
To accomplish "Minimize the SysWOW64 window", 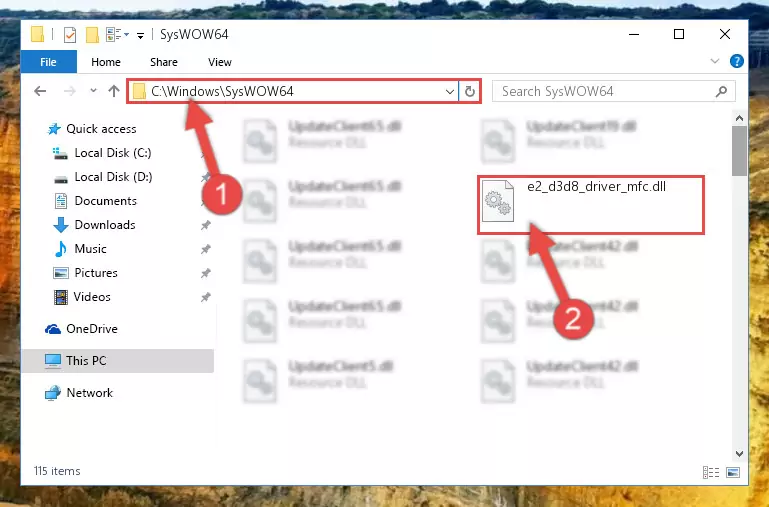I will tap(634, 34).
